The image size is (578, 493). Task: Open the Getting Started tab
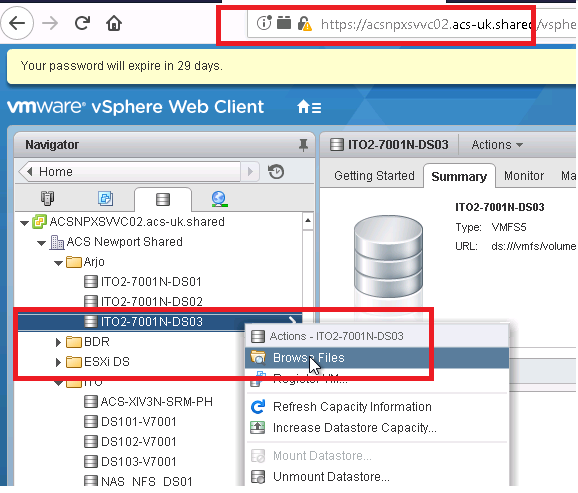[374, 176]
